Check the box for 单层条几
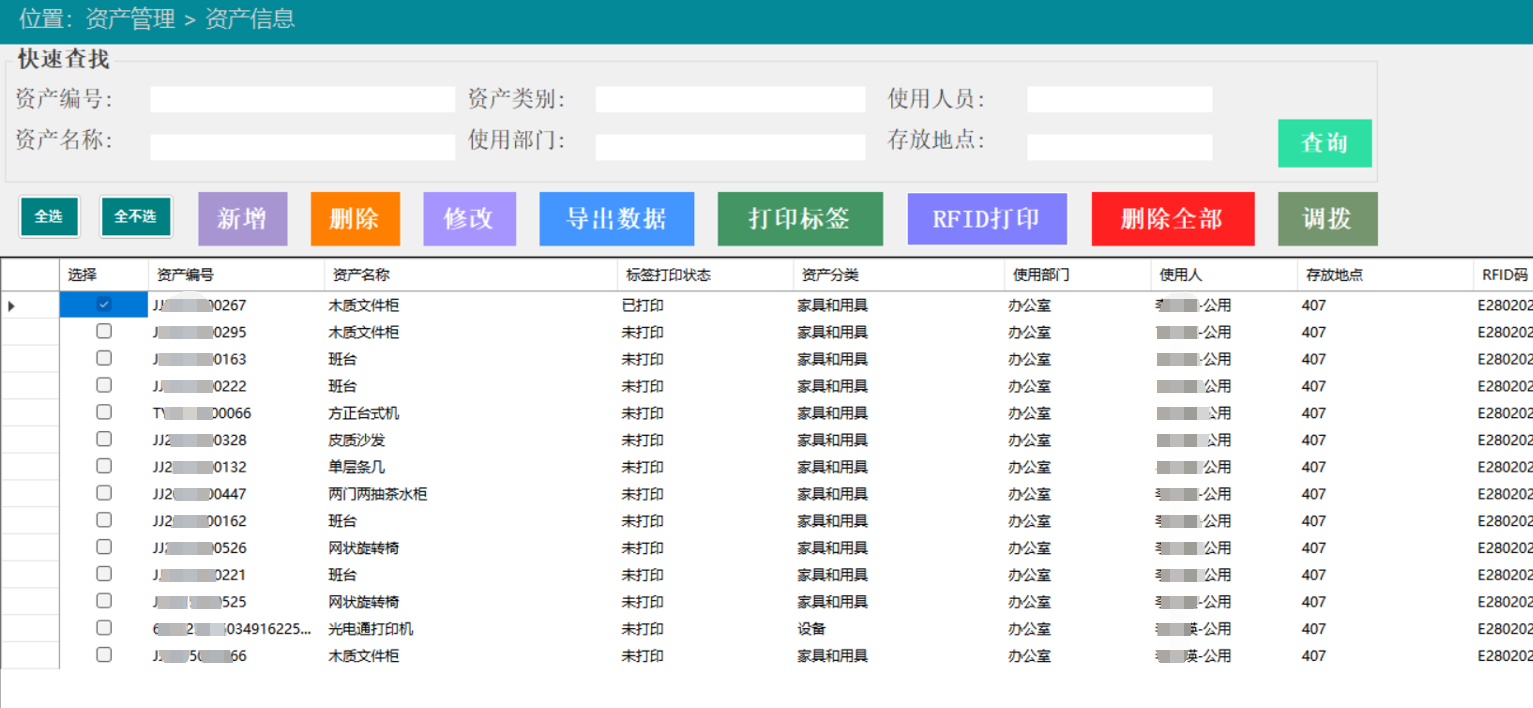Viewport: 1533px width, 708px height. (104, 467)
